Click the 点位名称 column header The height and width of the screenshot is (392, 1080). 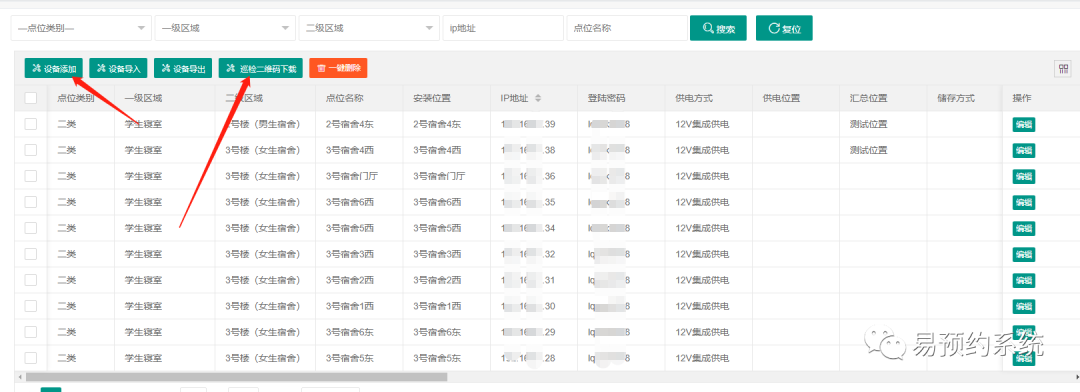pyautogui.click(x=344, y=98)
